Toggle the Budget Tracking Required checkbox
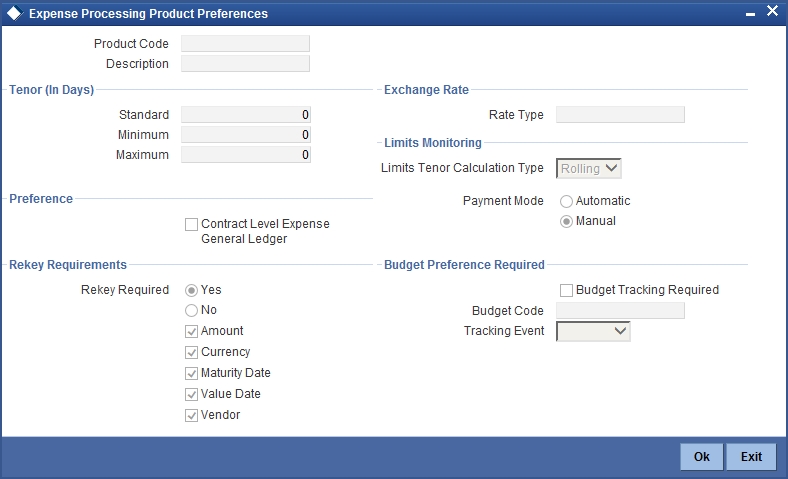Screen dimensions: 788x479 pos(567,290)
